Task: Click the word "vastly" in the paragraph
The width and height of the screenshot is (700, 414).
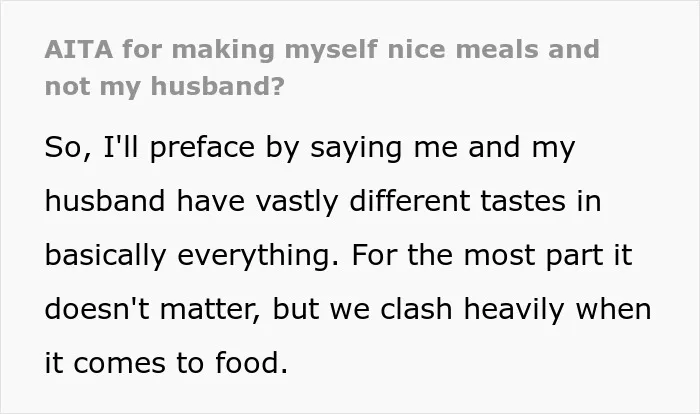Action: (x=297, y=202)
